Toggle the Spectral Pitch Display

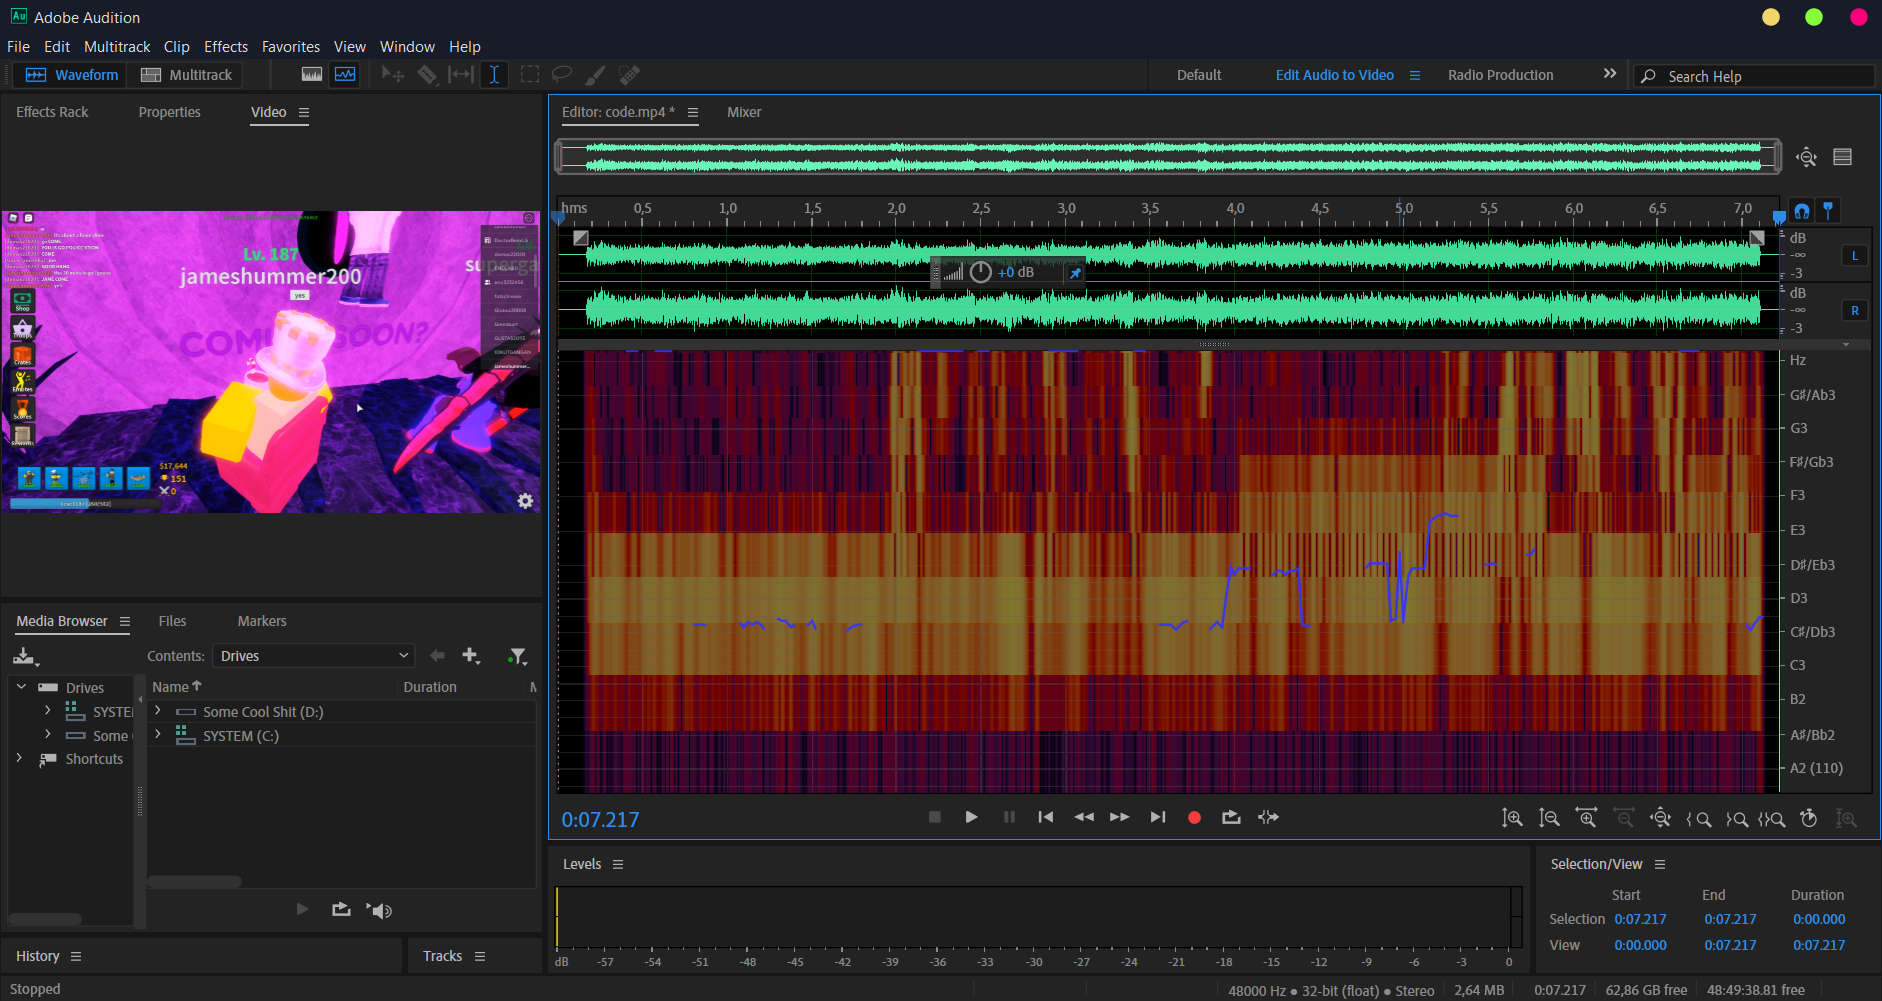pyautogui.click(x=345, y=75)
